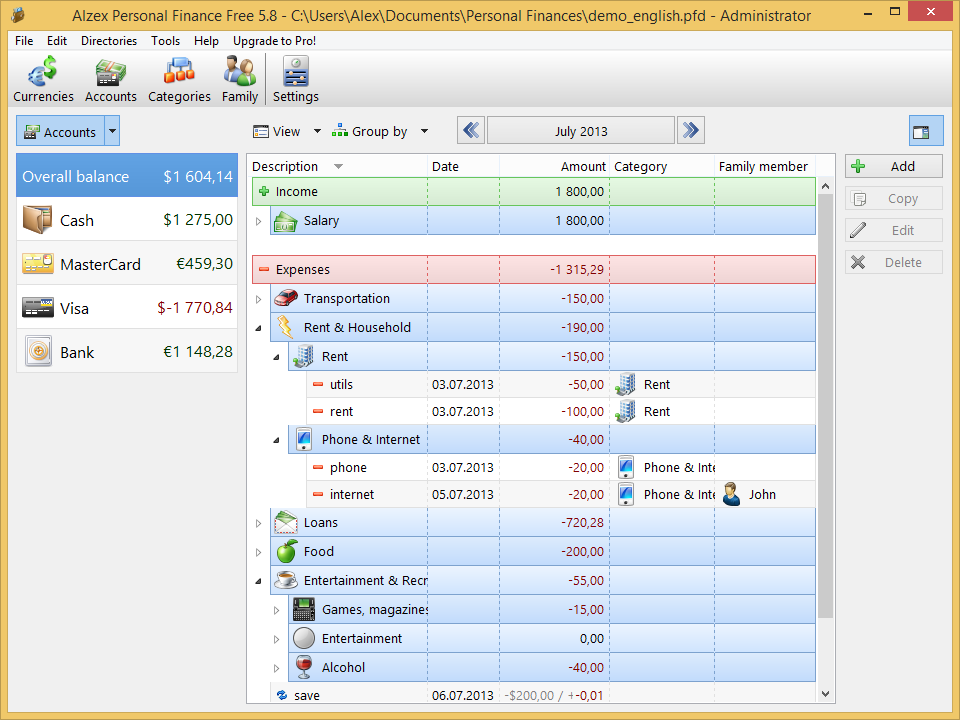Viewport: 960px width, 720px height.
Task: Click the vertical scrollbar down arrow
Action: 825,694
